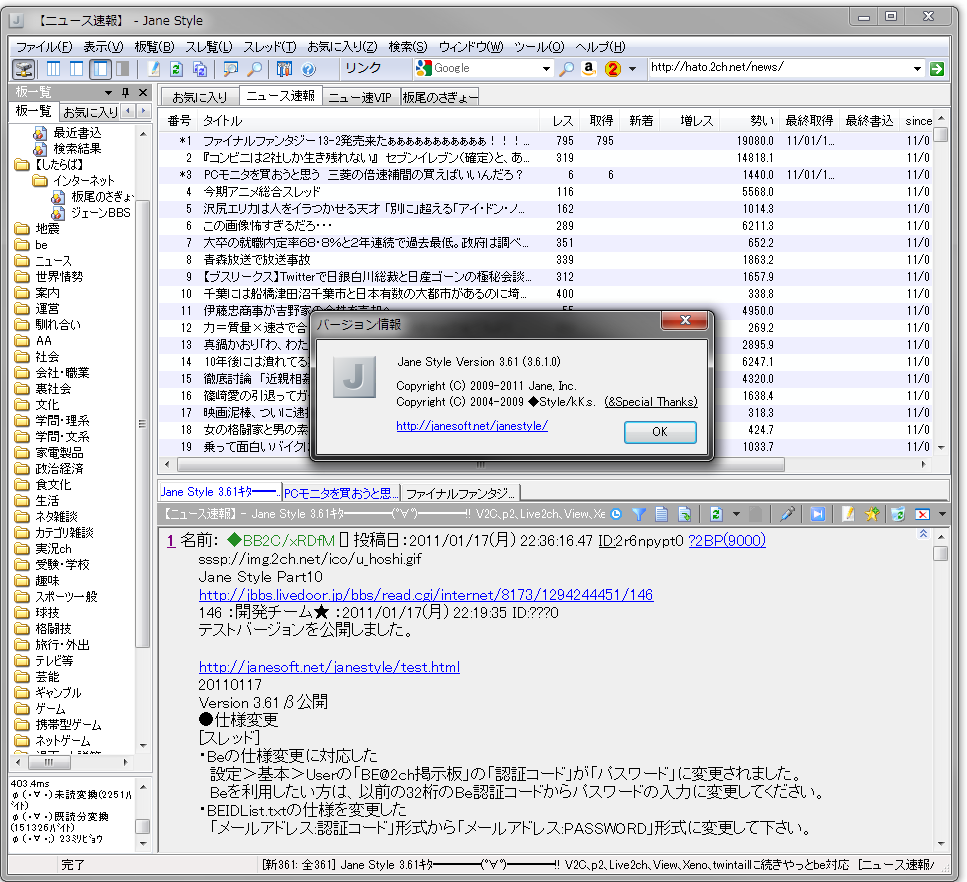Switch to PCモニタを買おうと思 thread tab

tap(341, 493)
